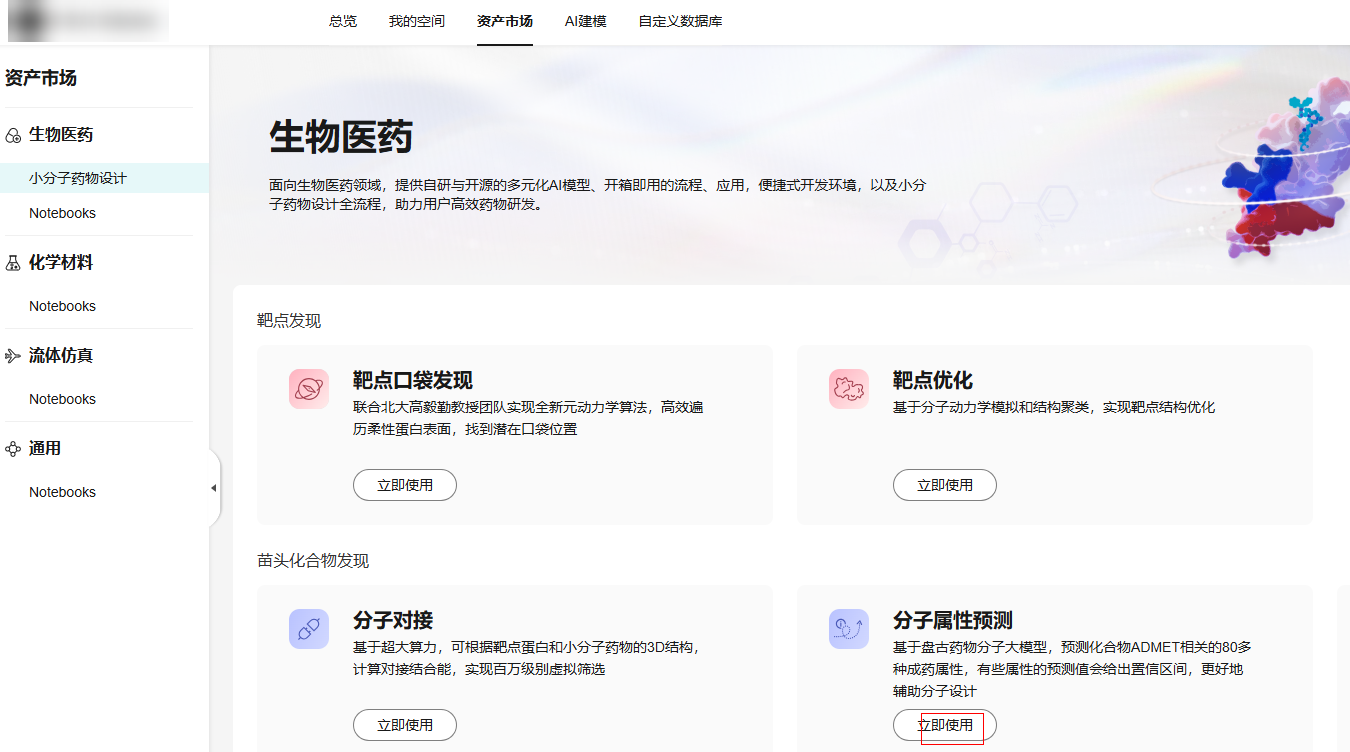The height and width of the screenshot is (752, 1350).
Task: Open the 自定义数据库 tab
Action: (x=681, y=21)
